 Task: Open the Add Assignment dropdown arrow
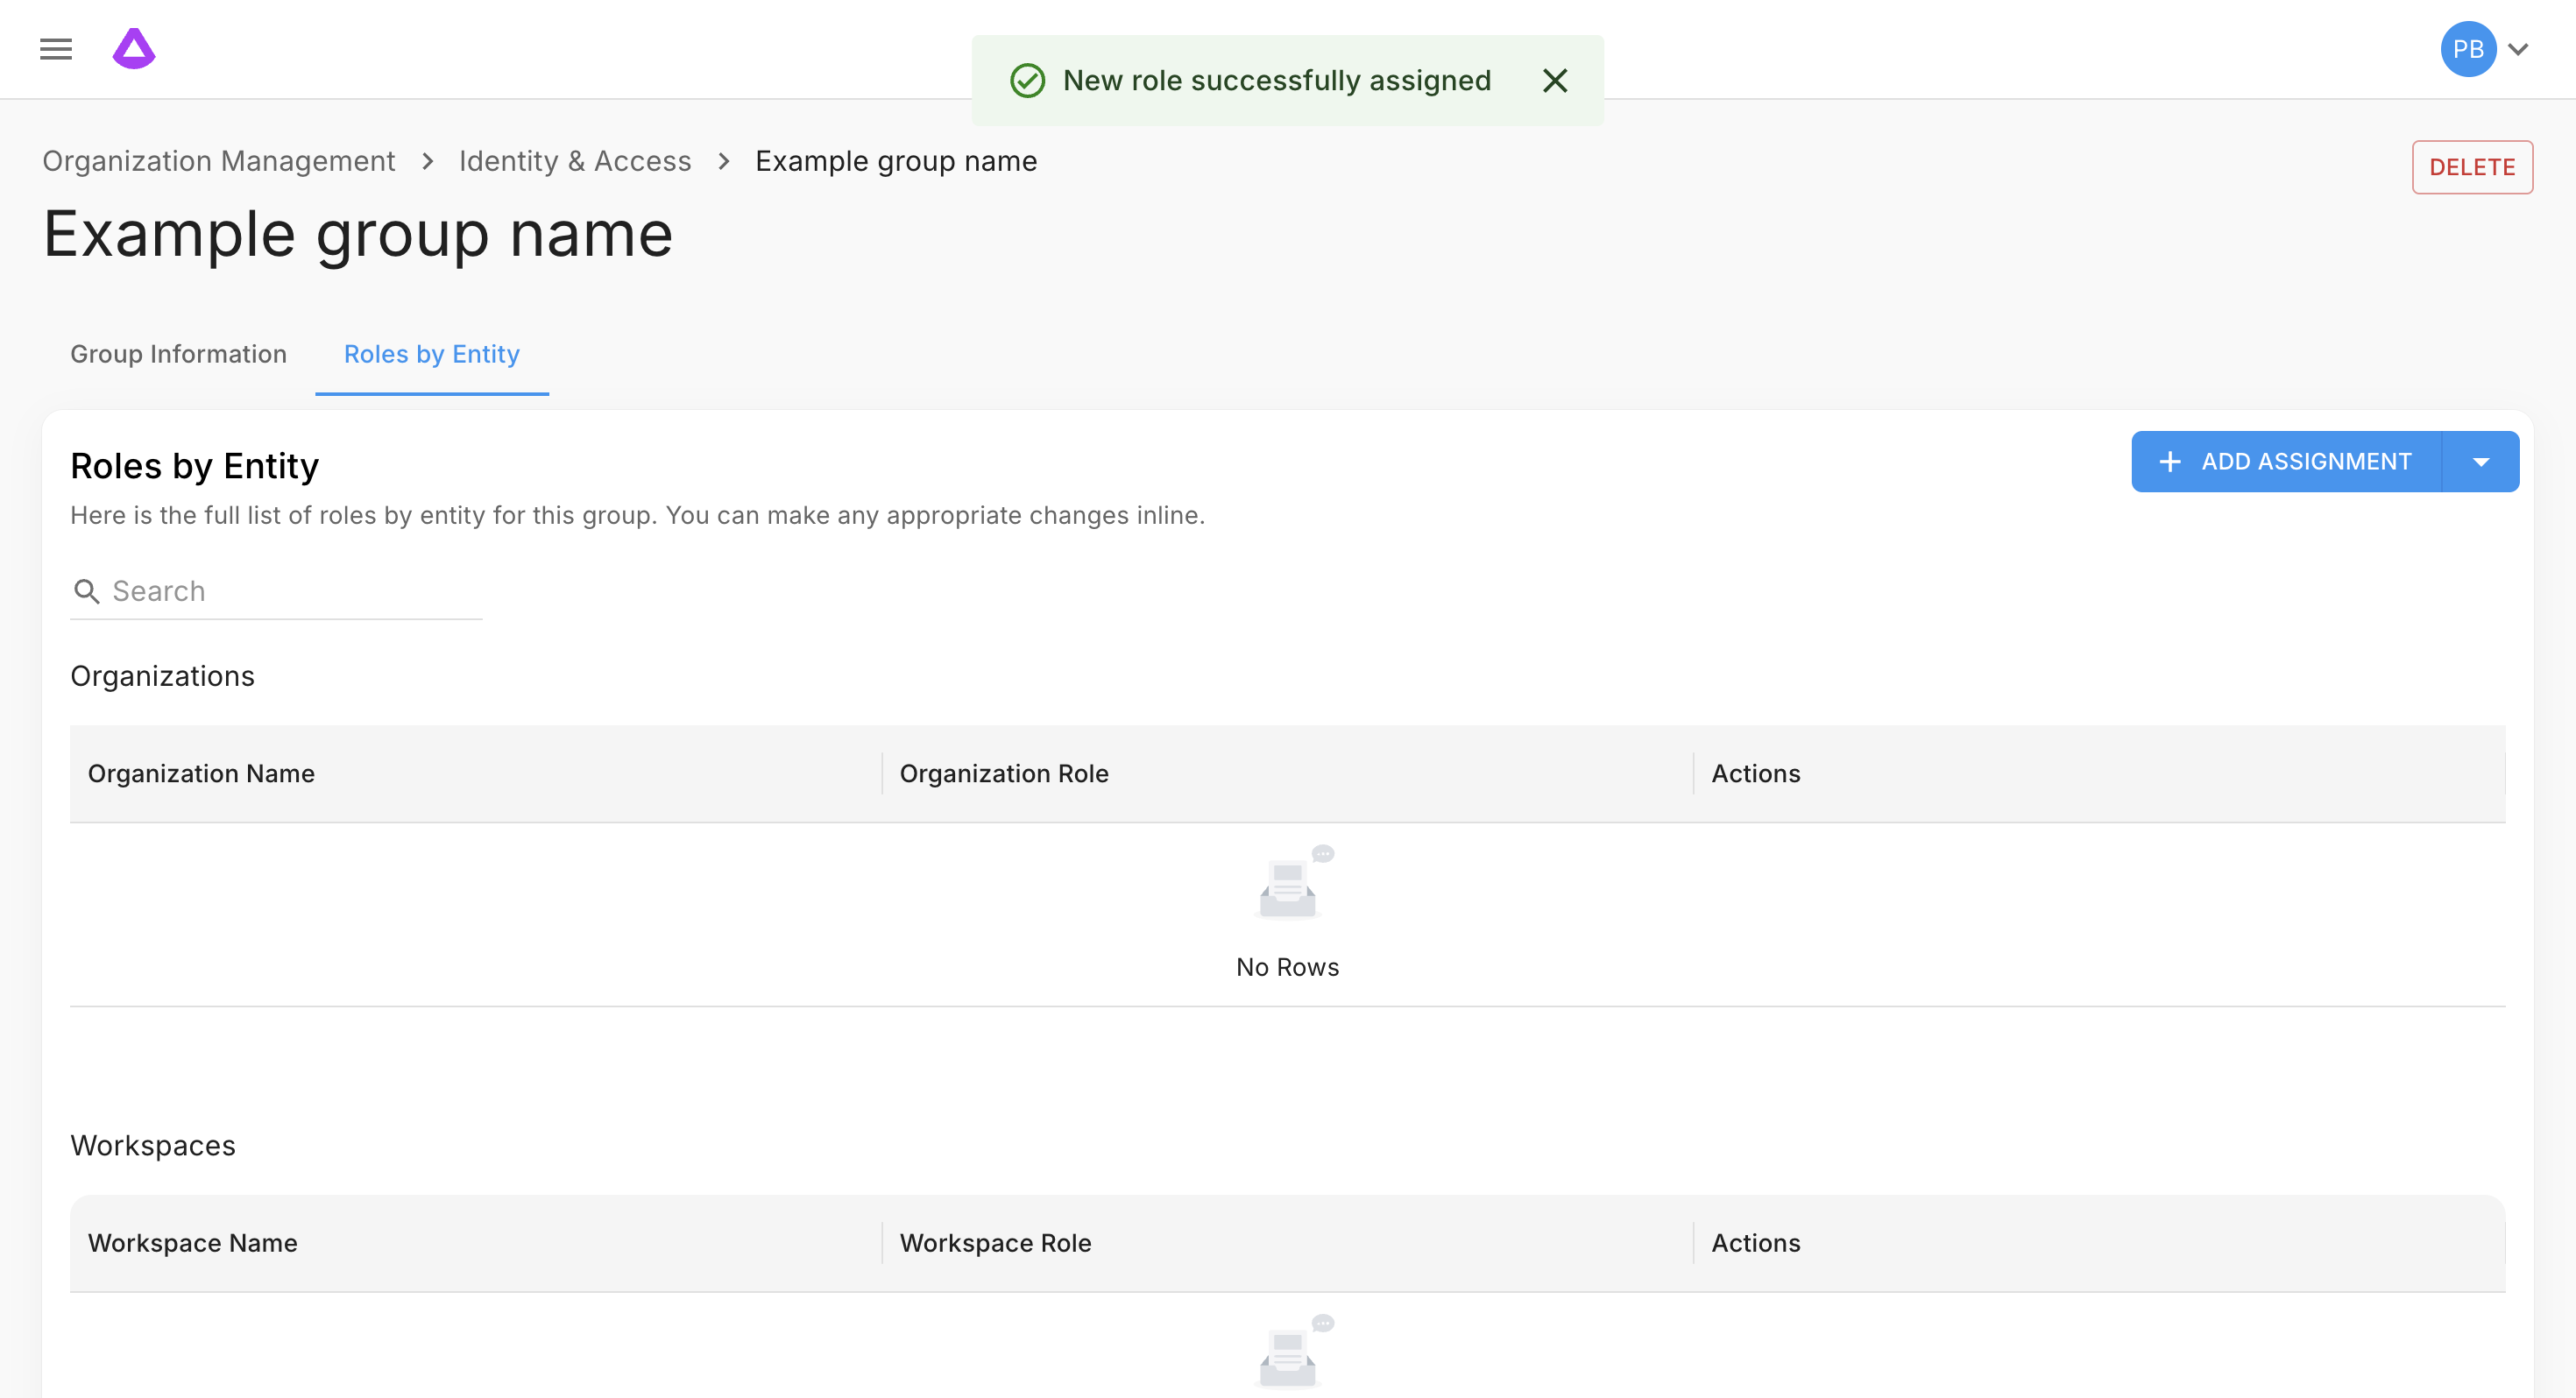2480,462
